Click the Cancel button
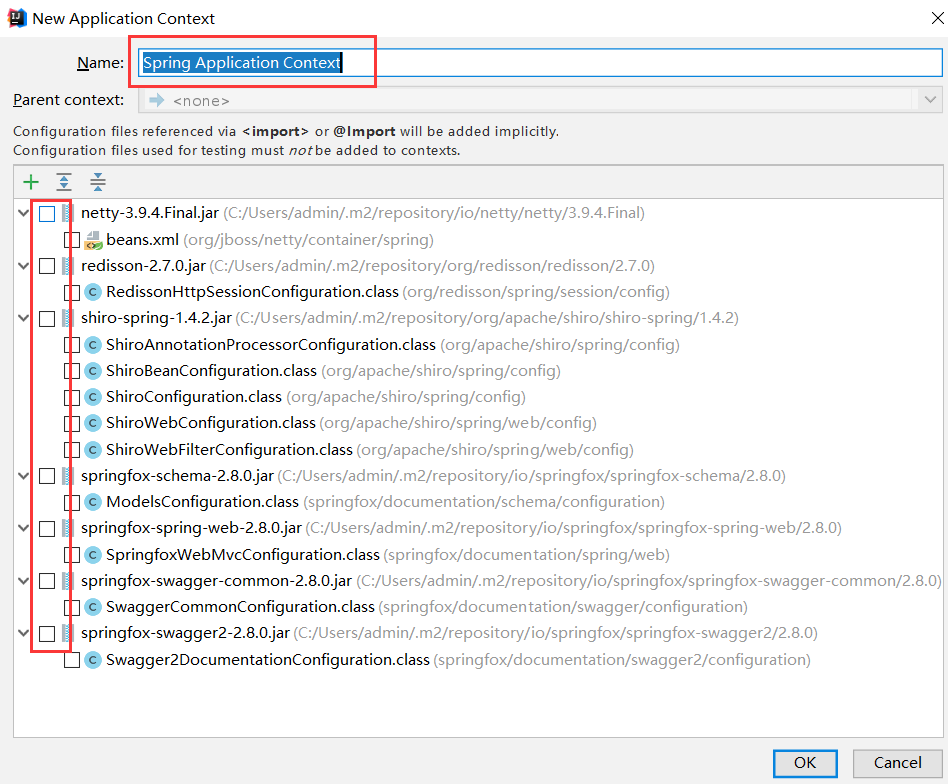948x784 pixels. coord(897,763)
